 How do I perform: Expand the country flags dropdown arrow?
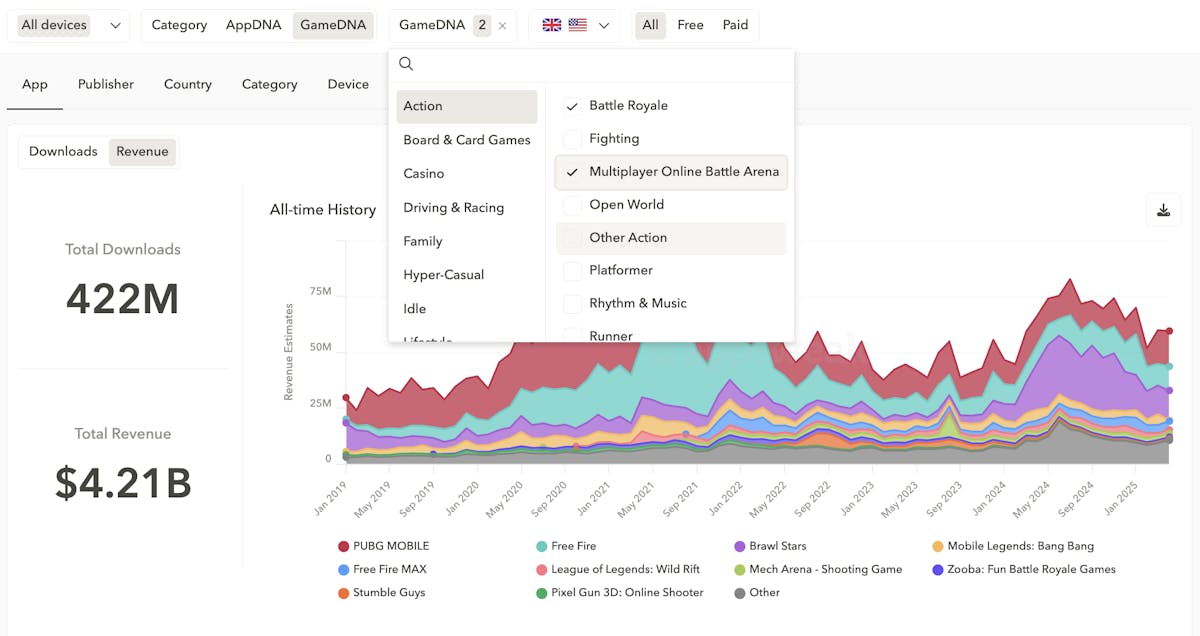(x=604, y=26)
